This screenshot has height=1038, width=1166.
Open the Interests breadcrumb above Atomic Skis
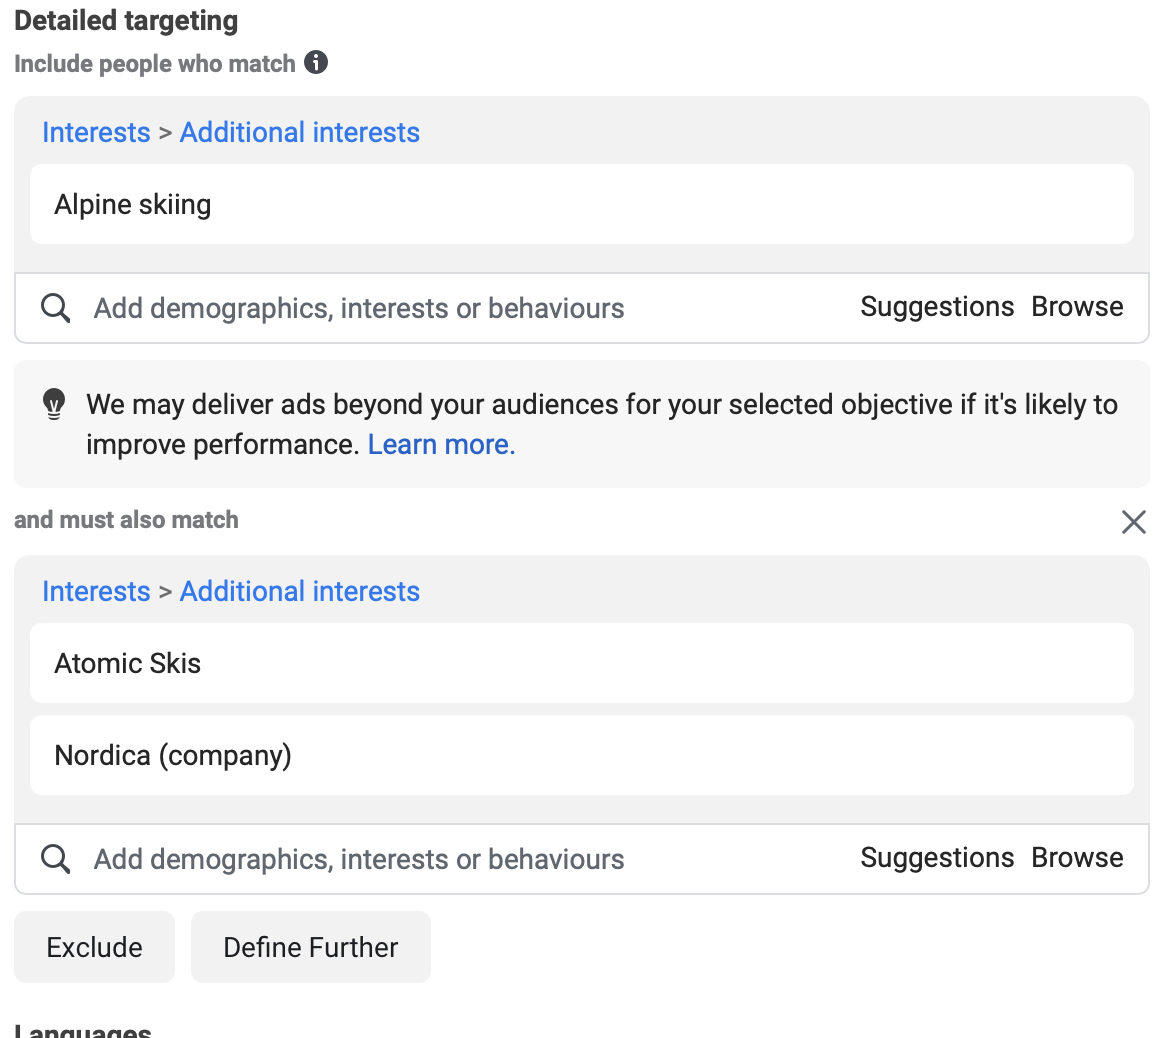pyautogui.click(x=96, y=591)
